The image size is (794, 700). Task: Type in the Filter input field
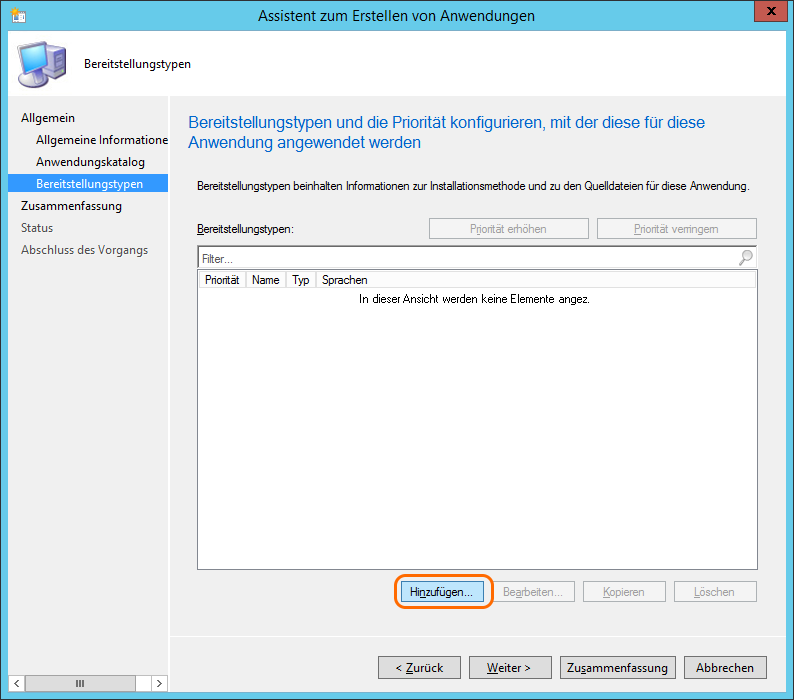[x=465, y=258]
